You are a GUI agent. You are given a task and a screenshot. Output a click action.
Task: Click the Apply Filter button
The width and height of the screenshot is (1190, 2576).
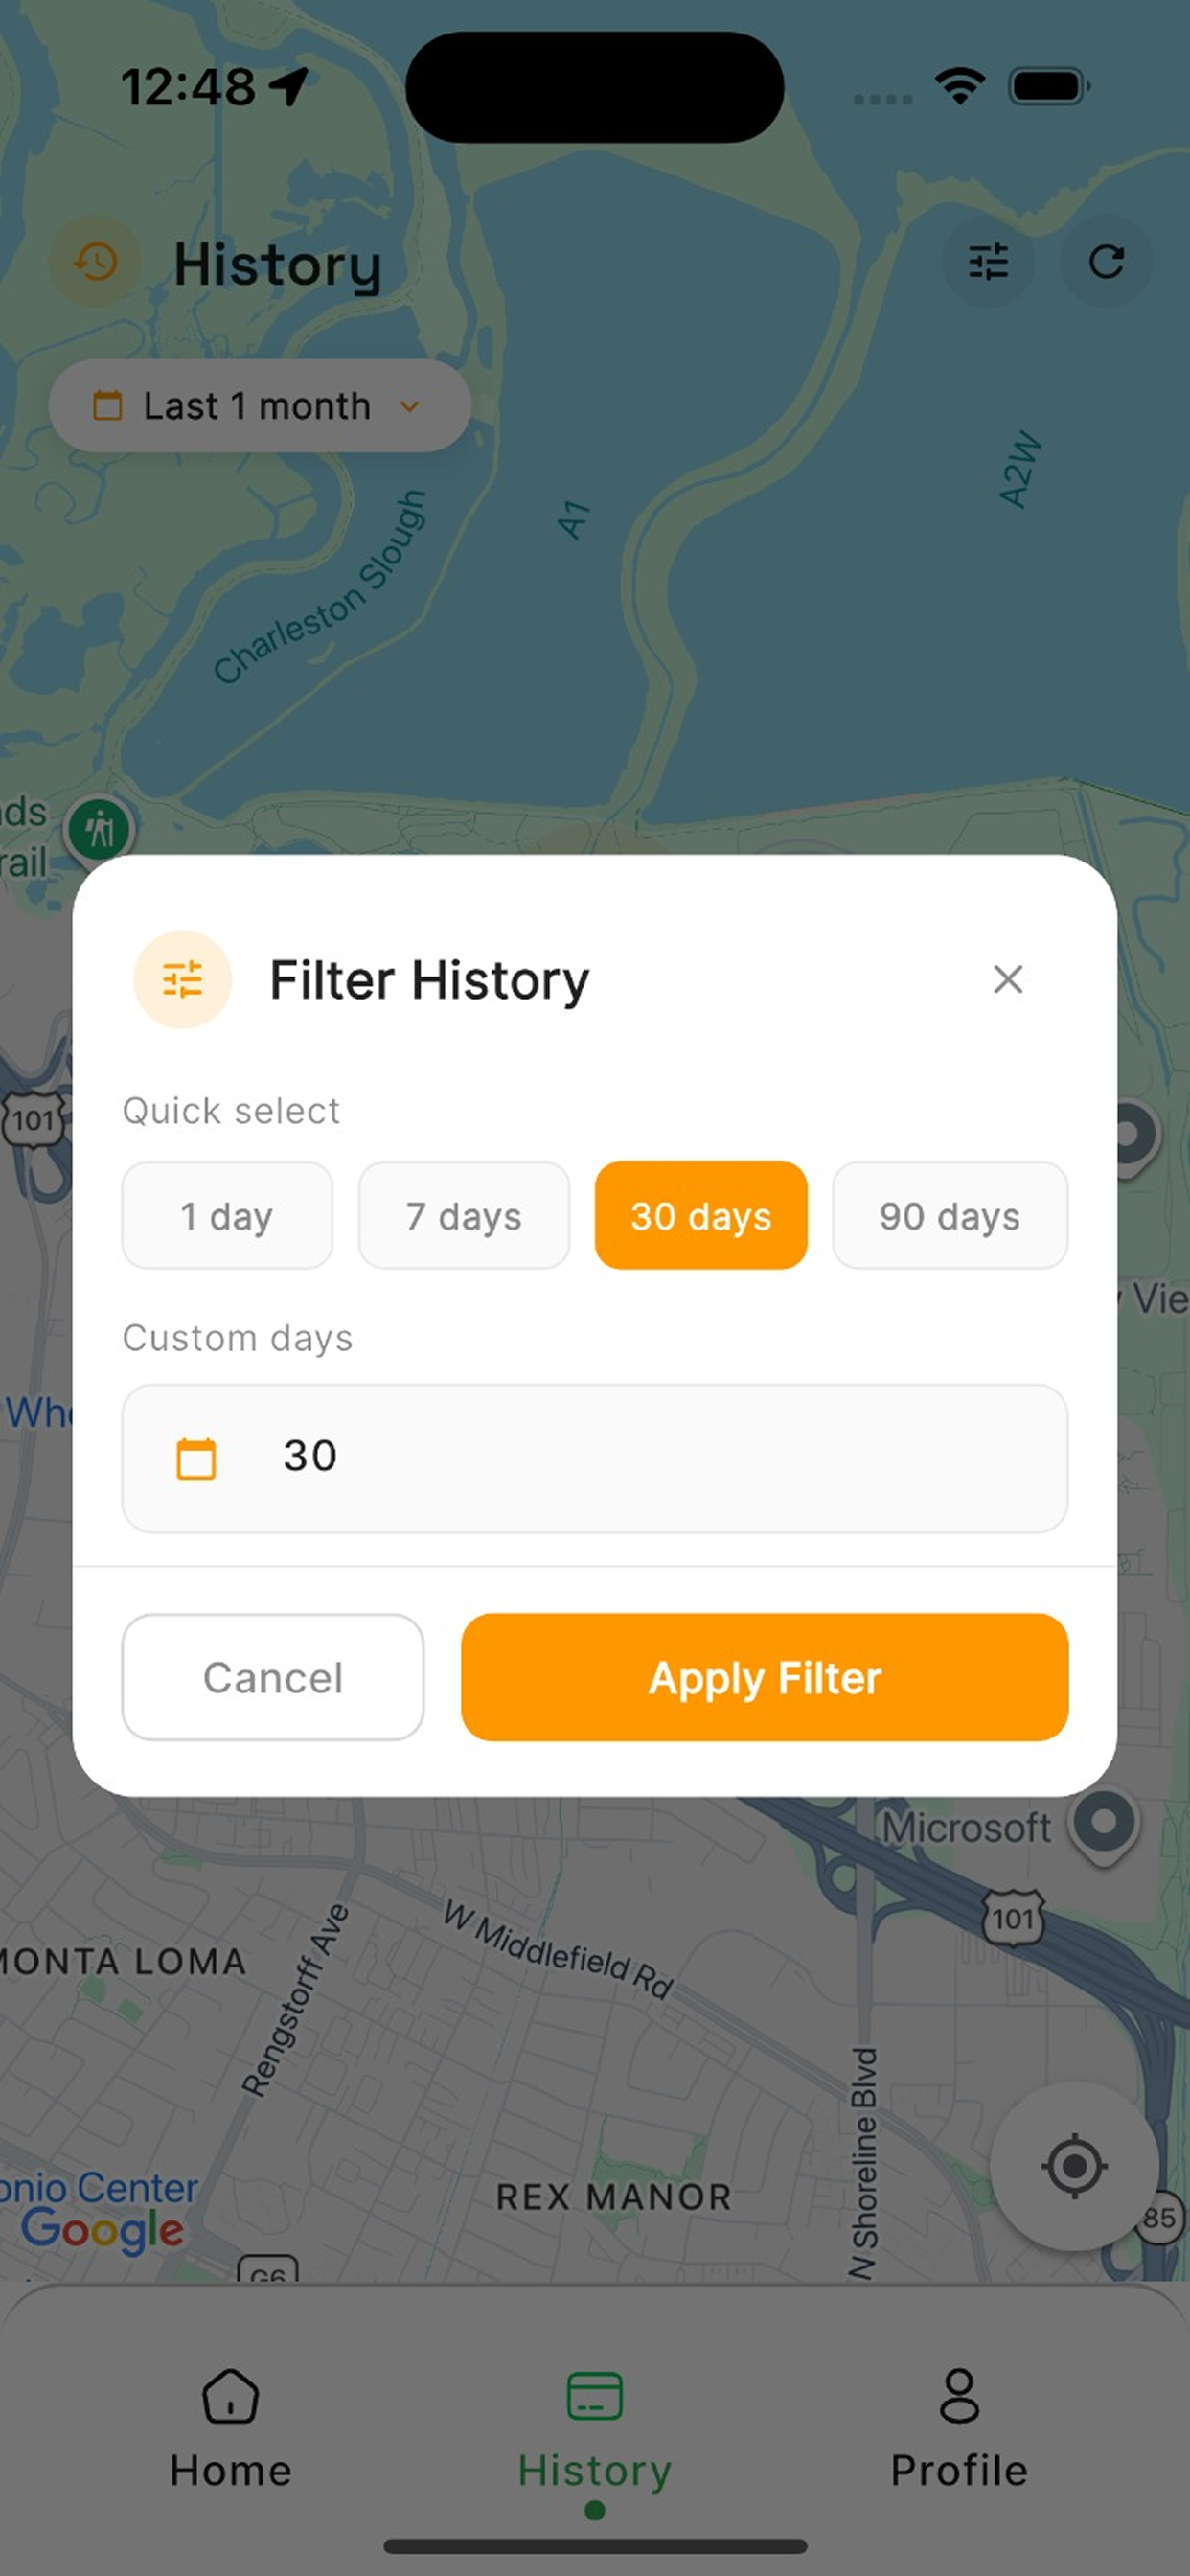point(765,1677)
